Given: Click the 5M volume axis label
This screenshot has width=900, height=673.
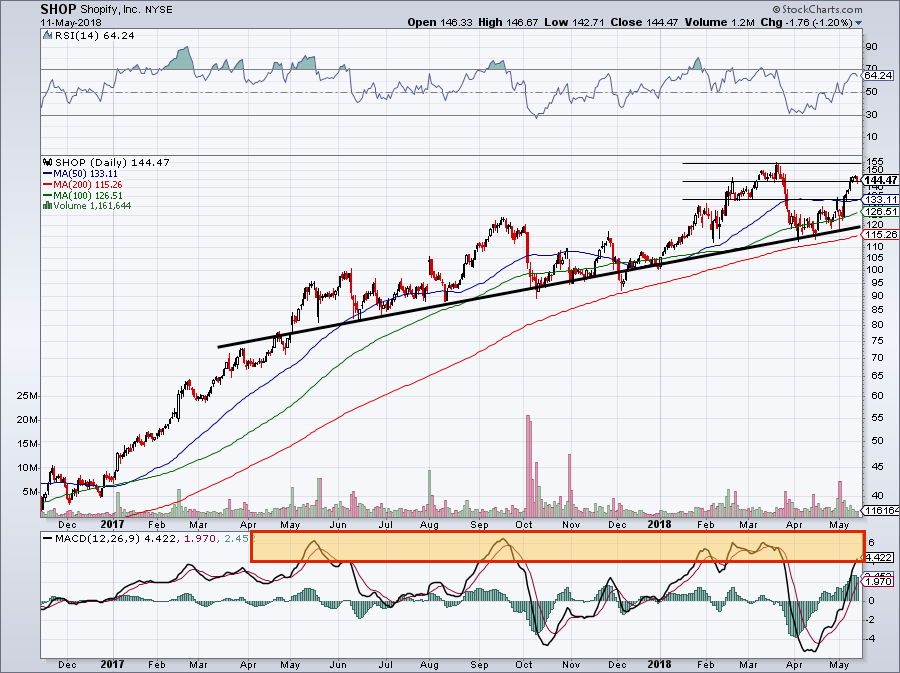Looking at the screenshot, I should 30,492.
